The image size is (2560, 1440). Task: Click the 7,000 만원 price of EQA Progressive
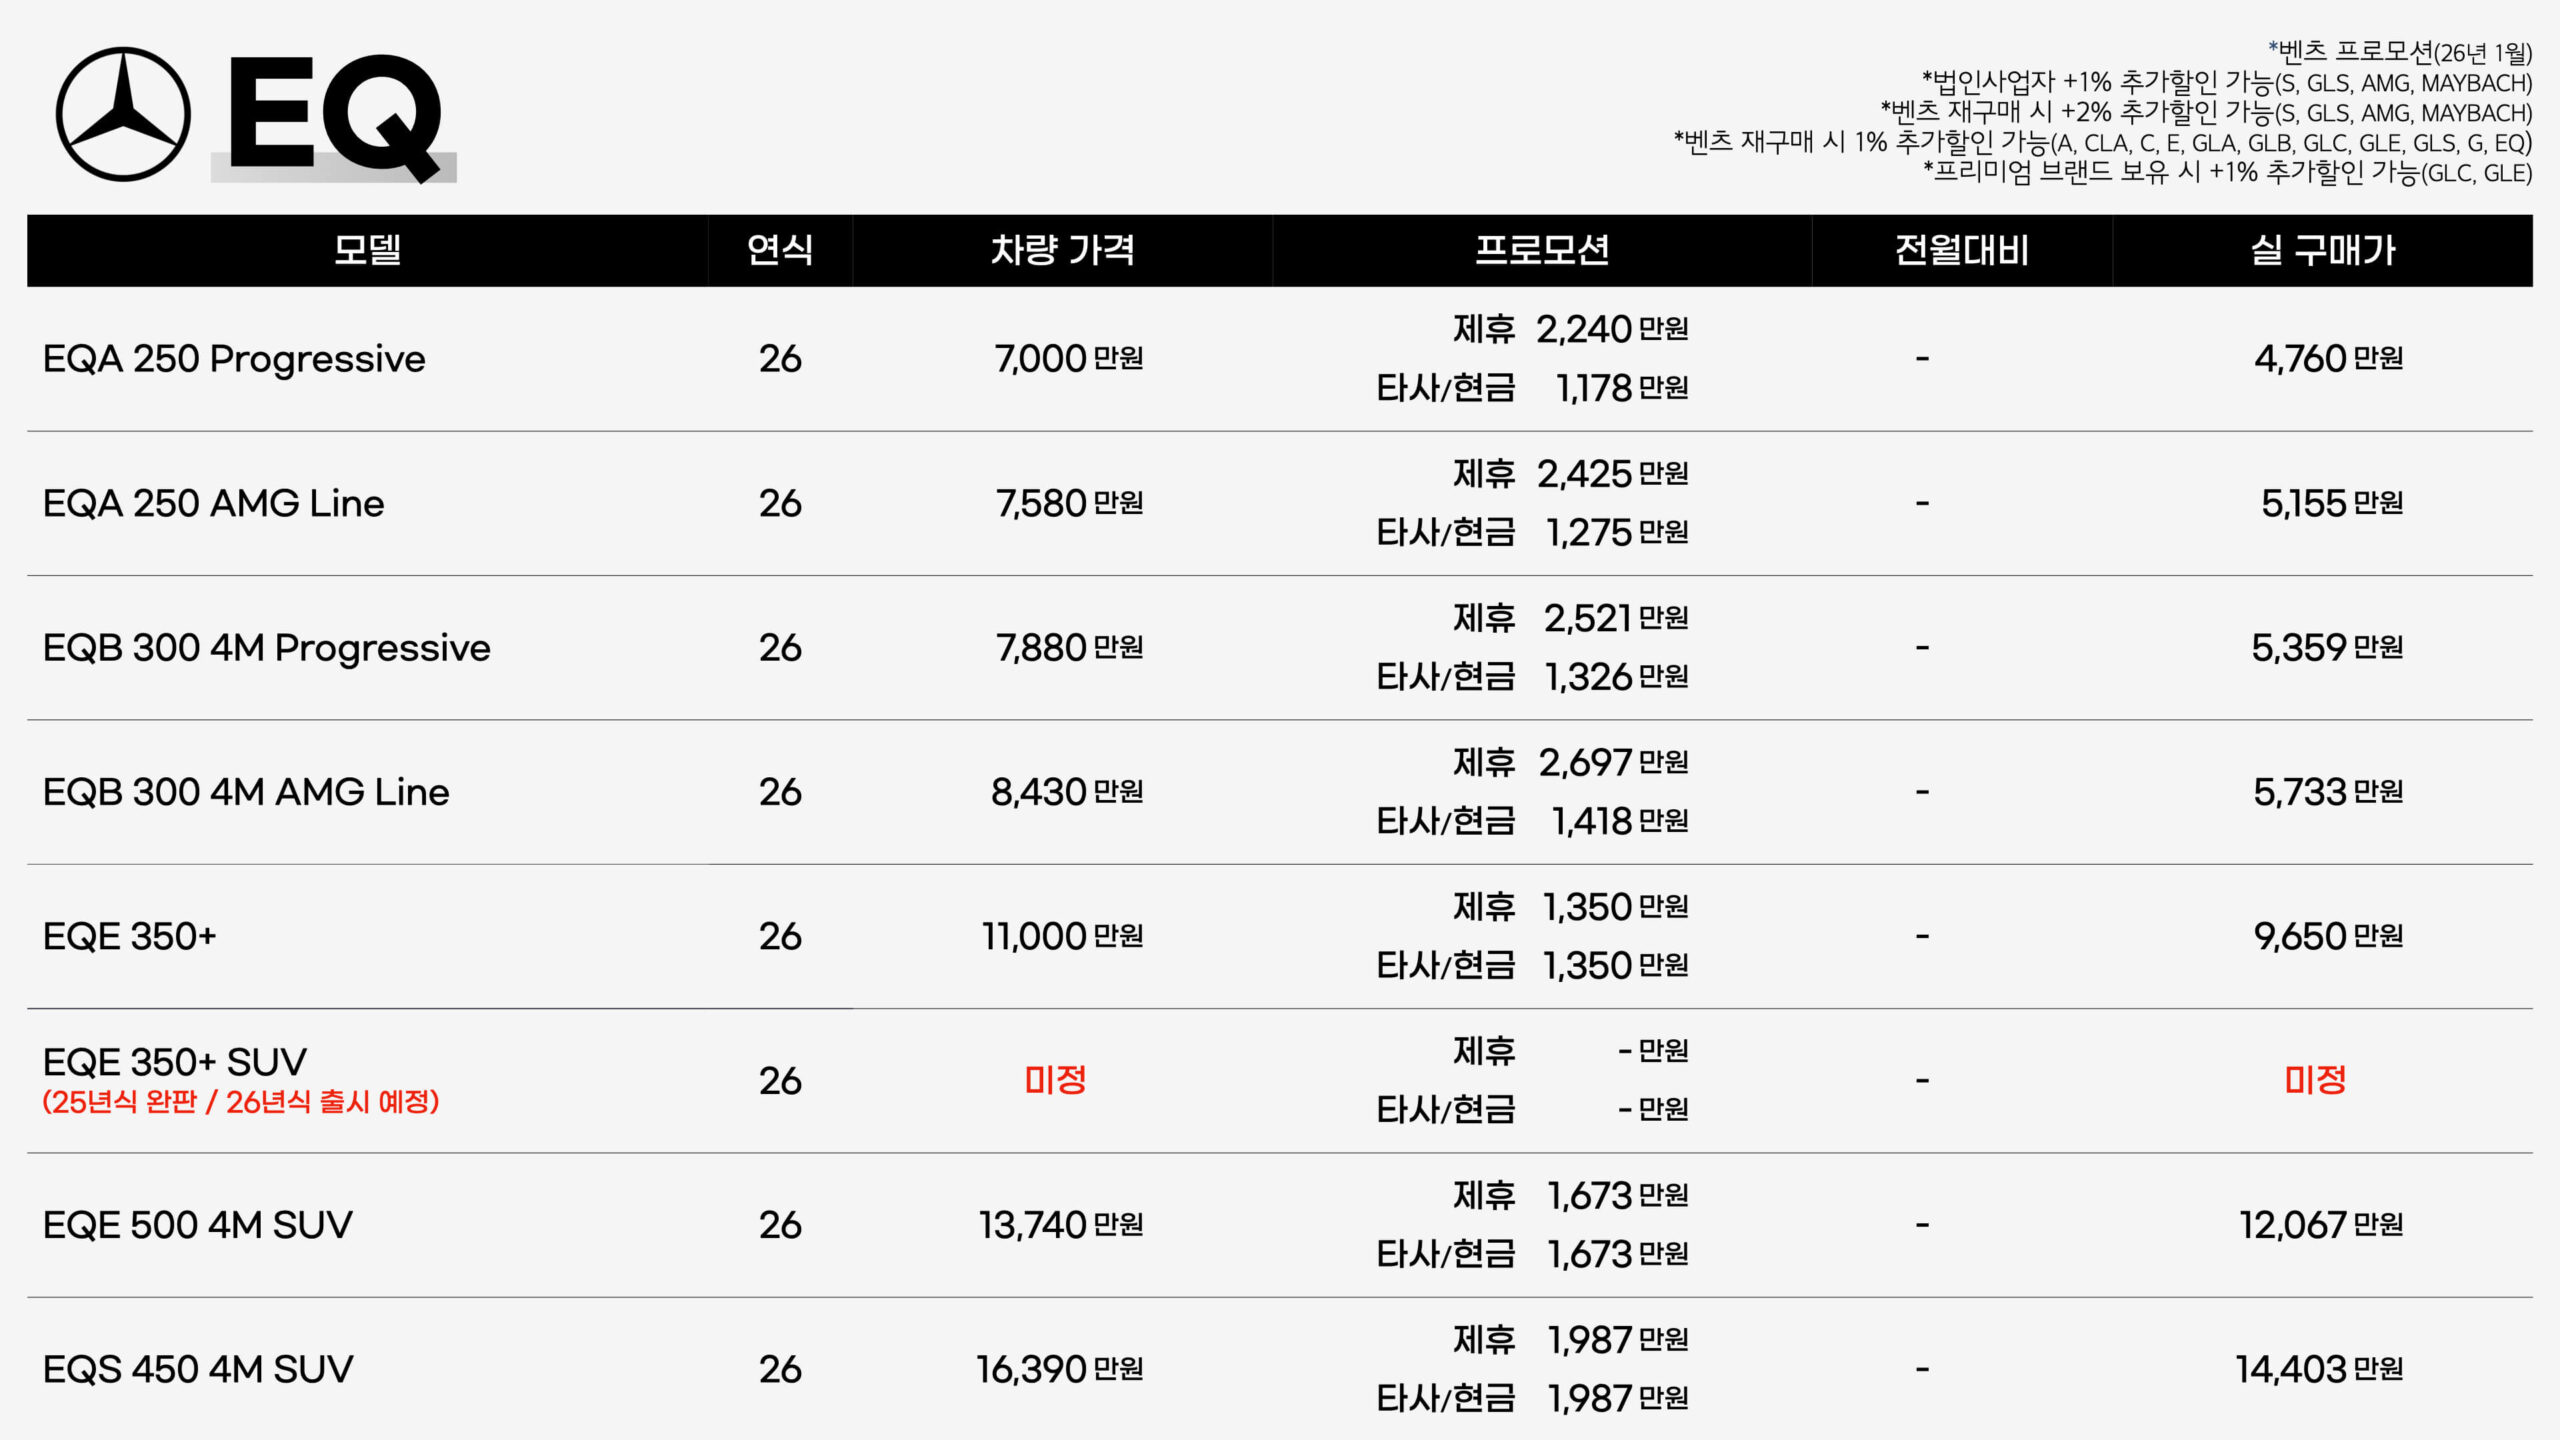[1069, 359]
